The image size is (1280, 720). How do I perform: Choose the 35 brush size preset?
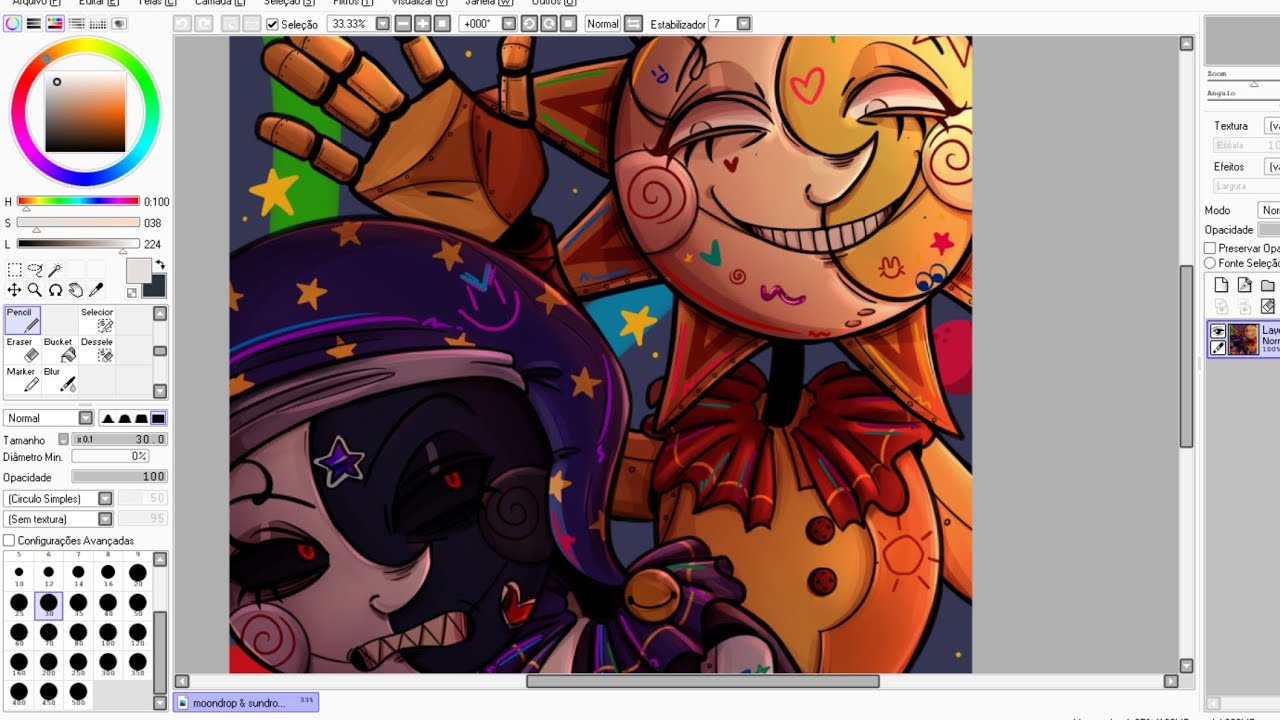[x=78, y=605]
